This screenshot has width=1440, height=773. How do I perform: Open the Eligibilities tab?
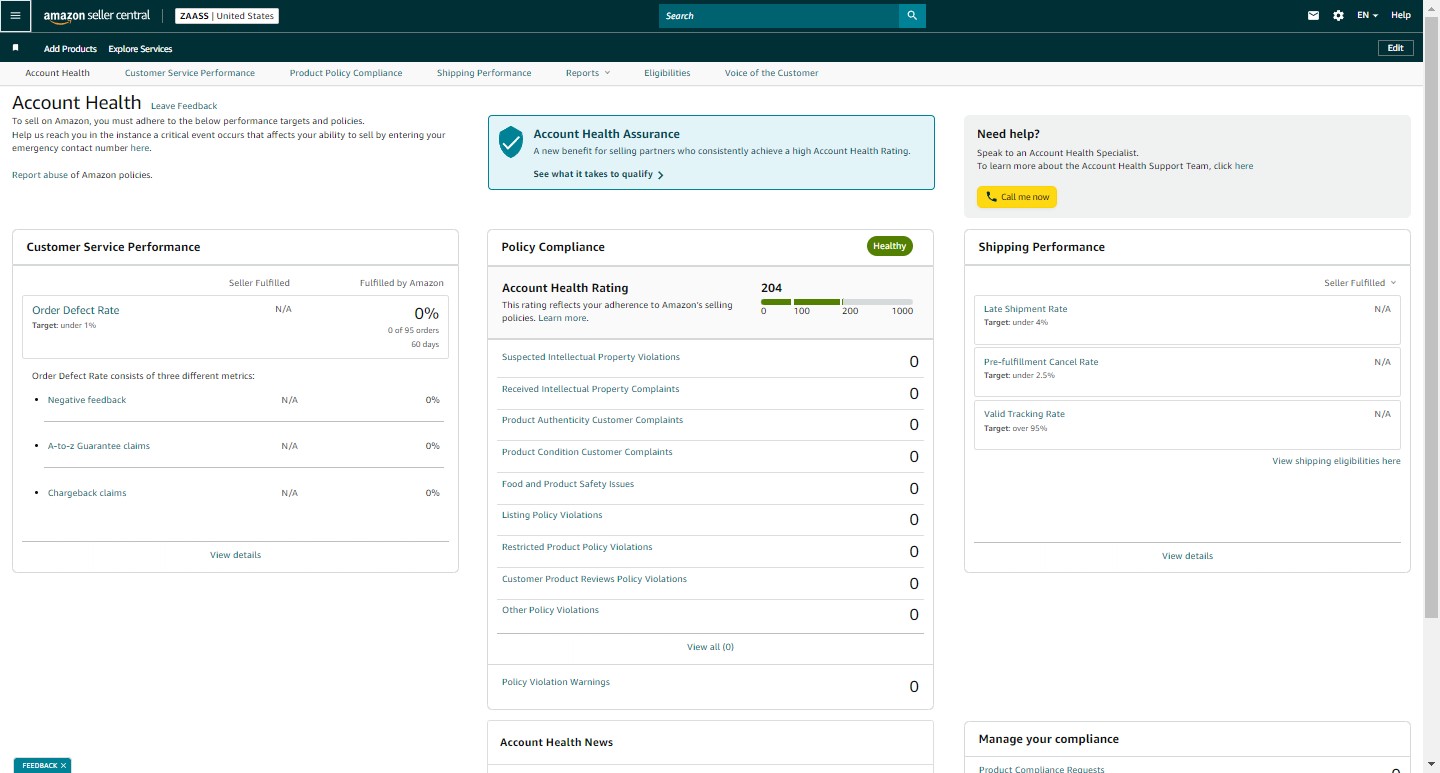667,73
